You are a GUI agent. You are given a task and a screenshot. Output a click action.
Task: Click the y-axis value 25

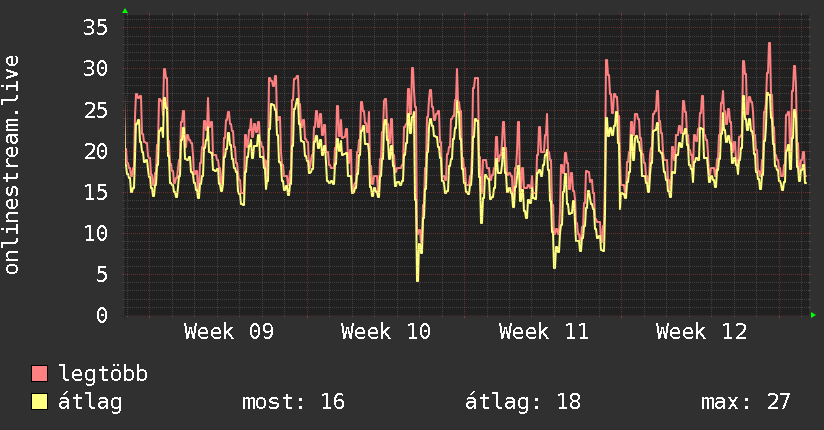(96, 110)
